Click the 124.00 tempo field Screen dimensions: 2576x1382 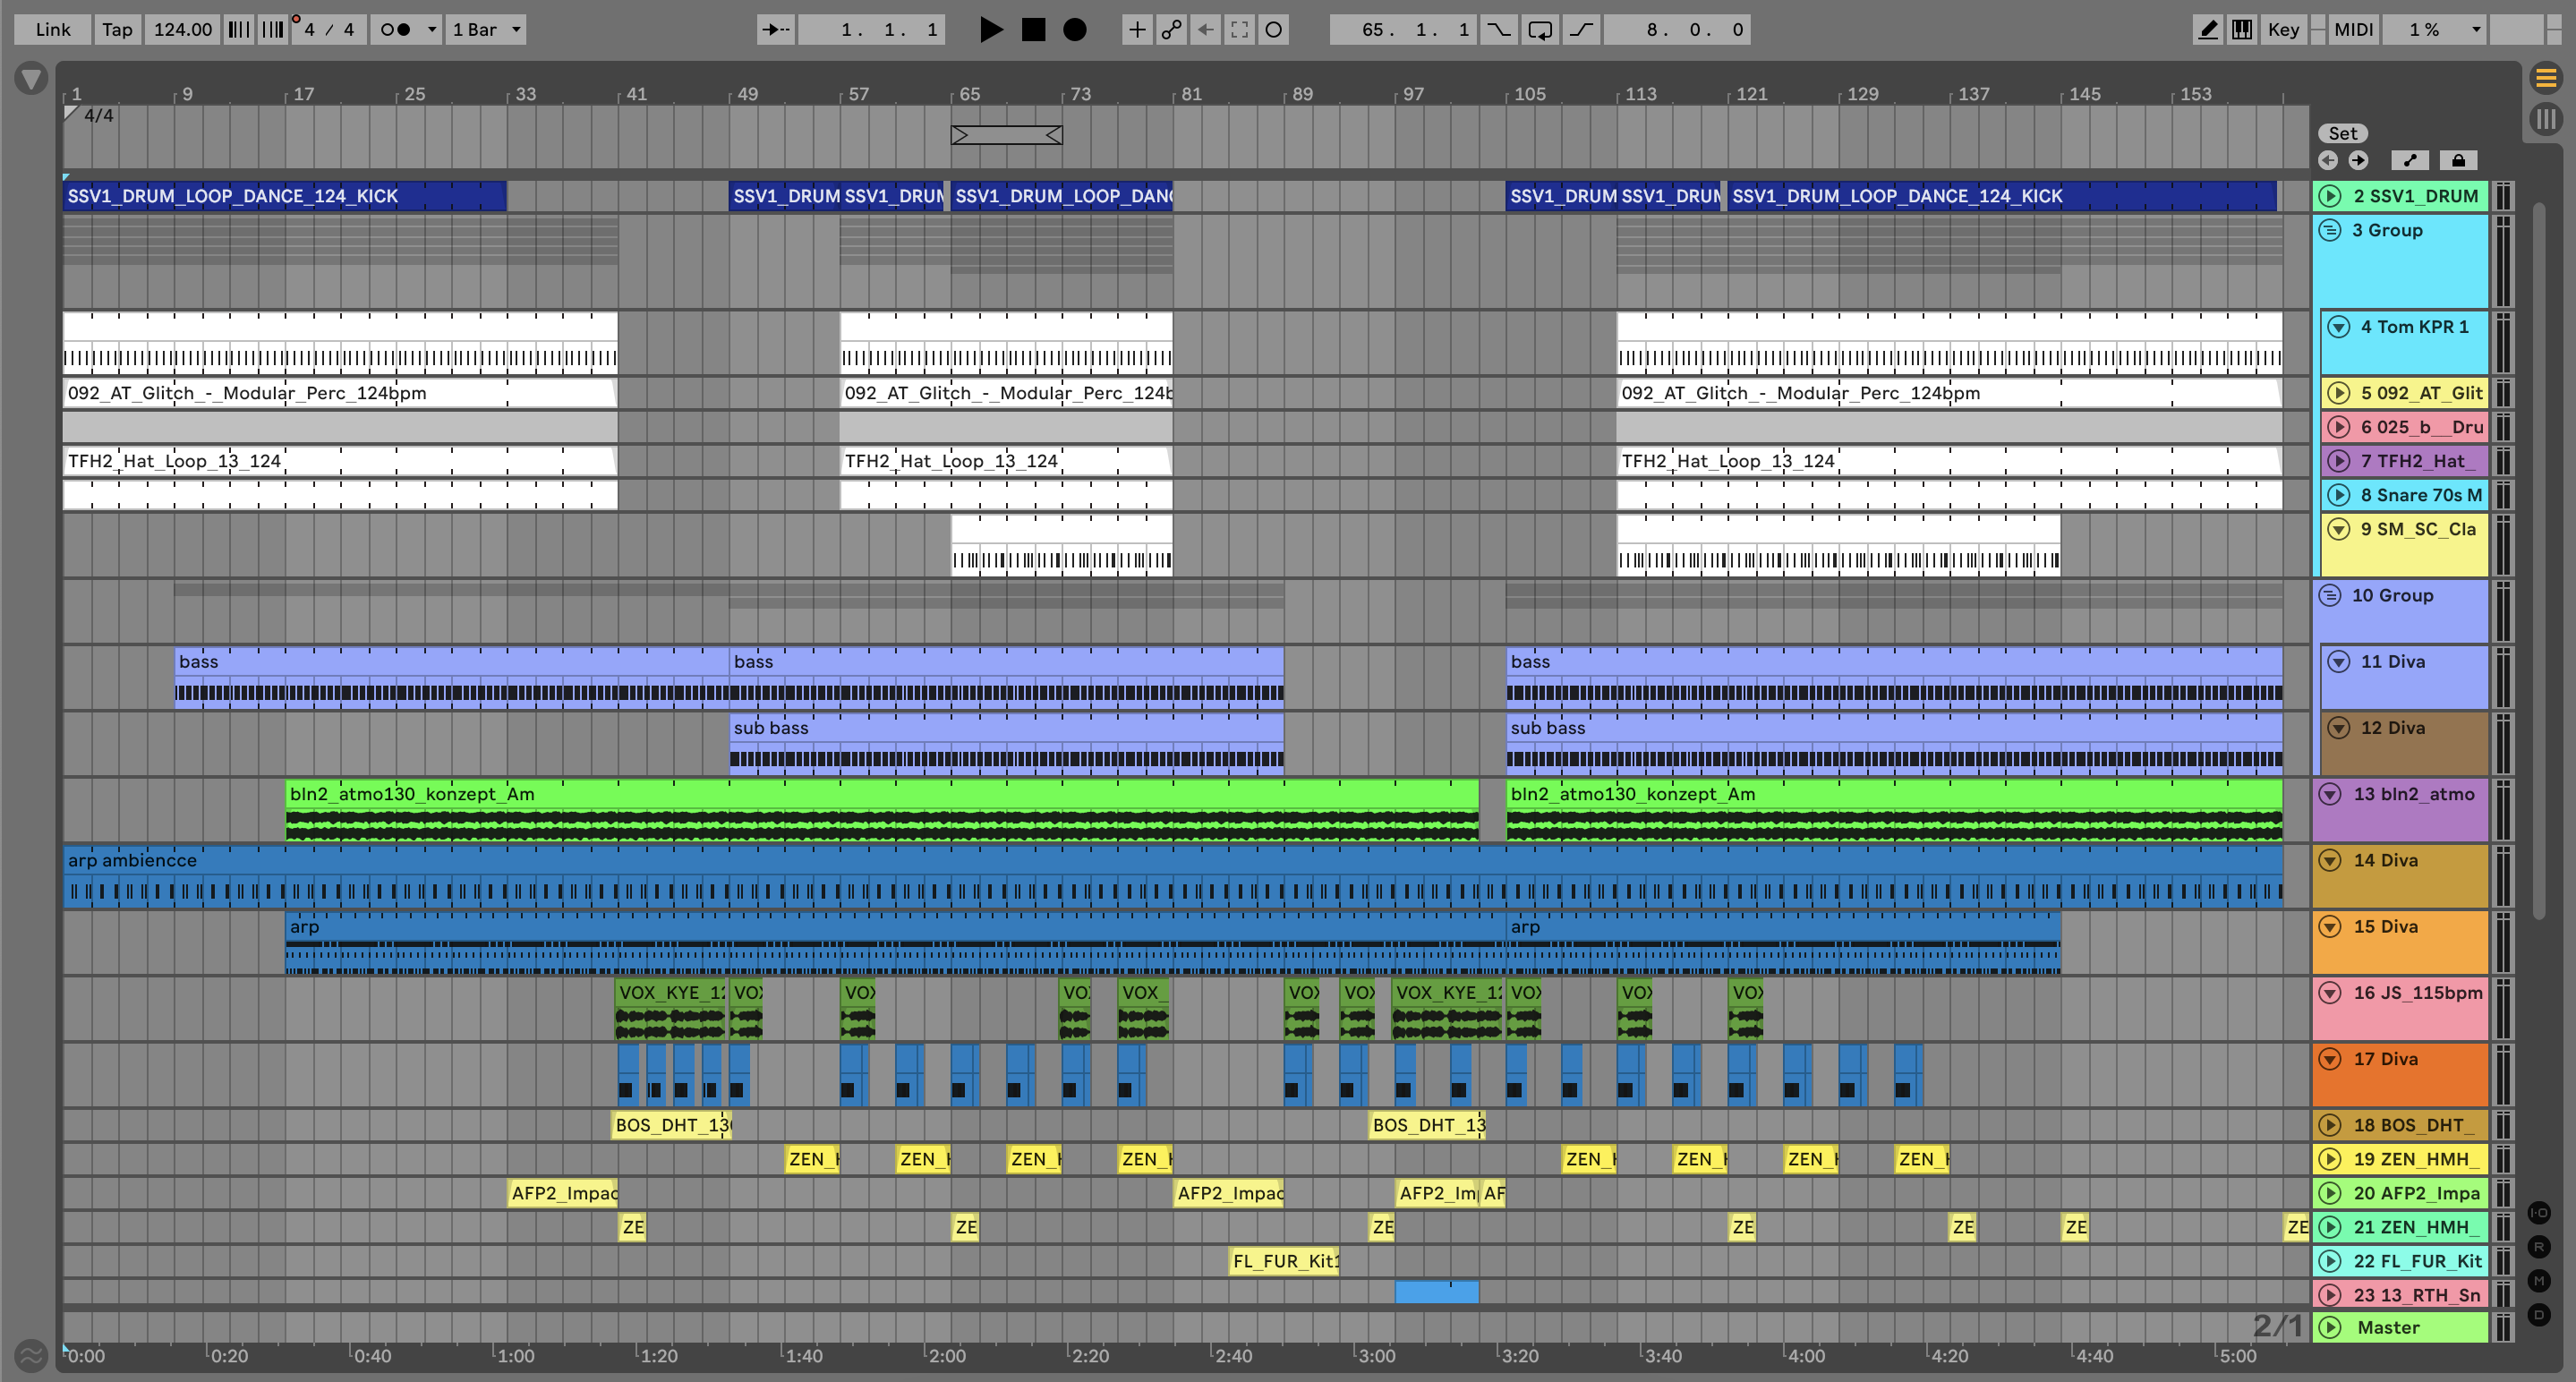point(182,29)
